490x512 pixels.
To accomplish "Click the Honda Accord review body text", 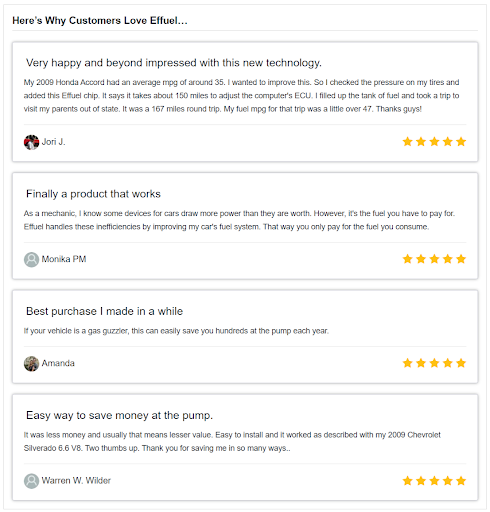I will (x=241, y=96).
